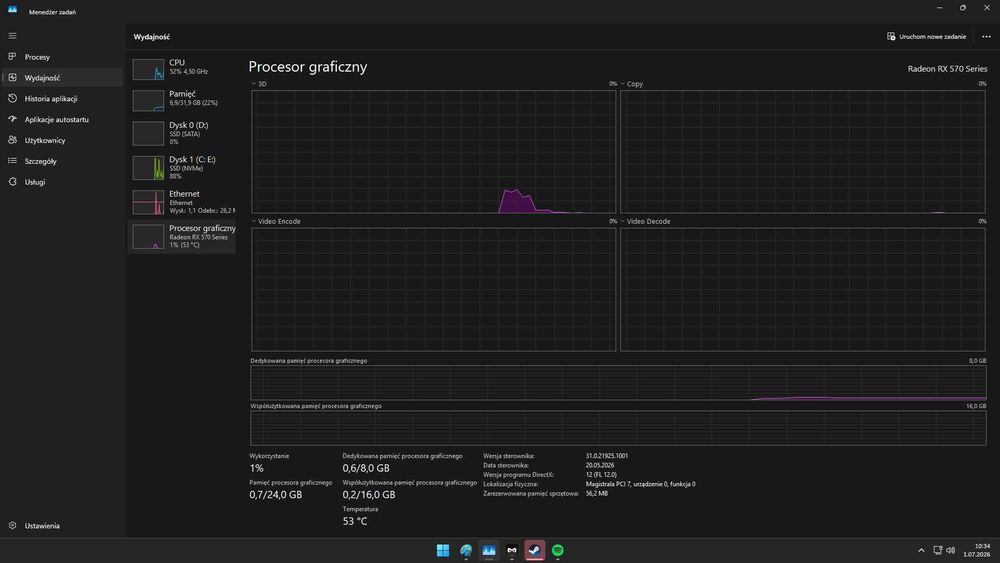Click the volume tray icon
The width and height of the screenshot is (1000, 563).
click(x=950, y=550)
